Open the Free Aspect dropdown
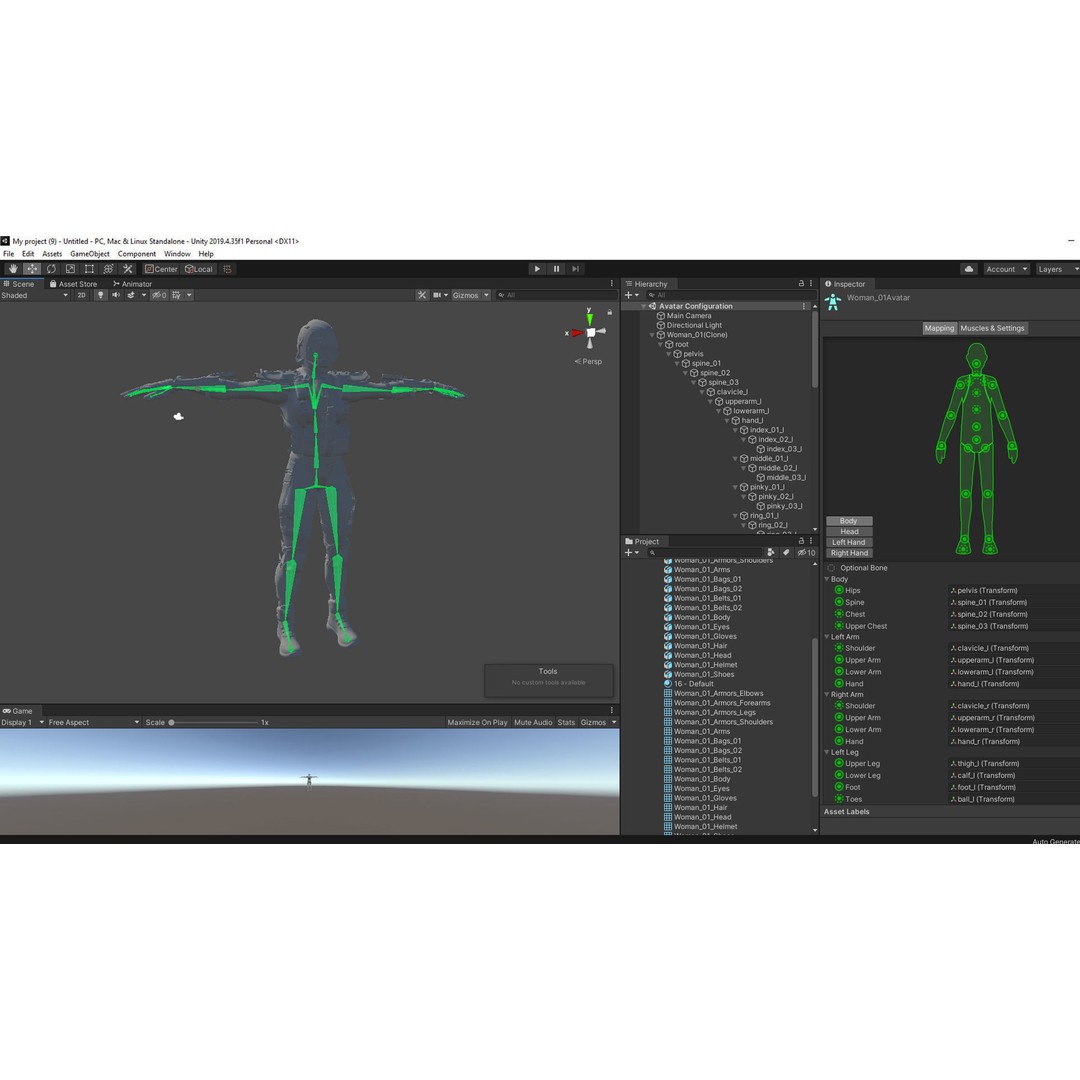Viewport: 1080px width, 1080px height. click(94, 723)
